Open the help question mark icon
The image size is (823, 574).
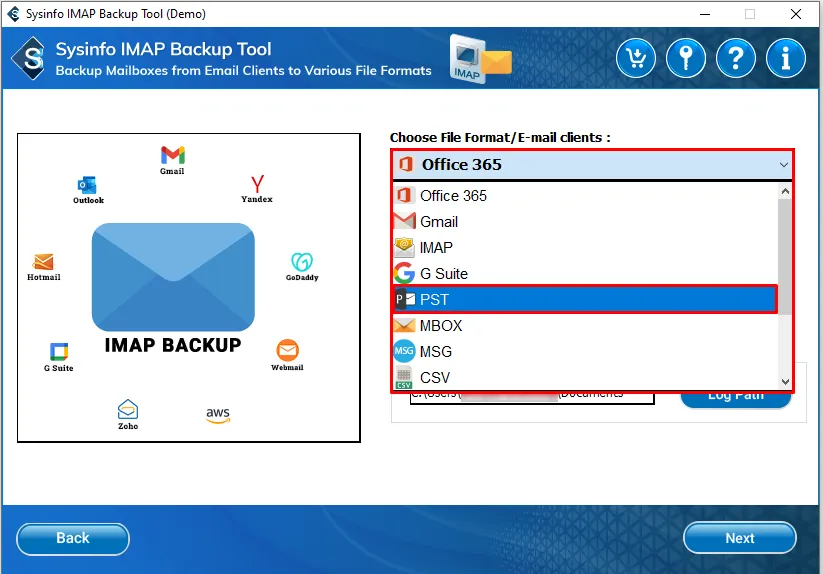tap(736, 58)
